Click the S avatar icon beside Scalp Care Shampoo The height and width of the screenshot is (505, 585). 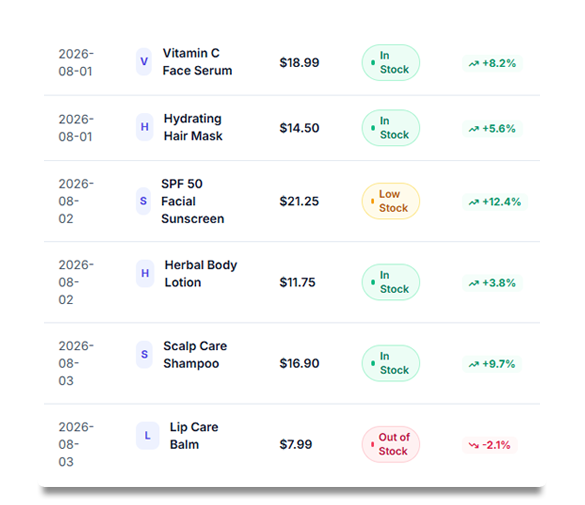point(144,355)
